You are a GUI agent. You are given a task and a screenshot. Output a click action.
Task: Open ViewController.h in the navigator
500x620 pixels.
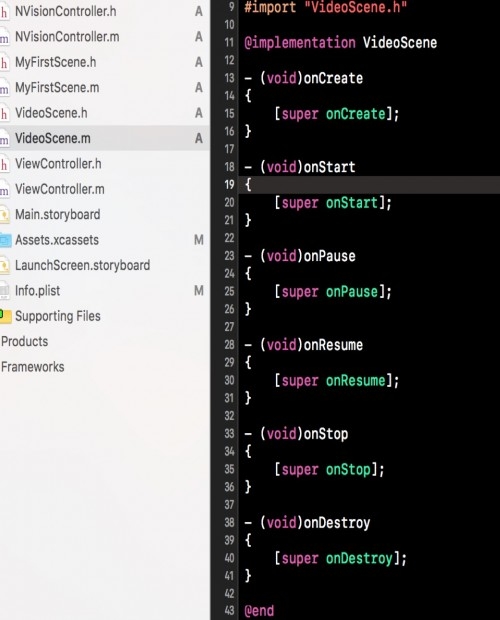coord(58,164)
